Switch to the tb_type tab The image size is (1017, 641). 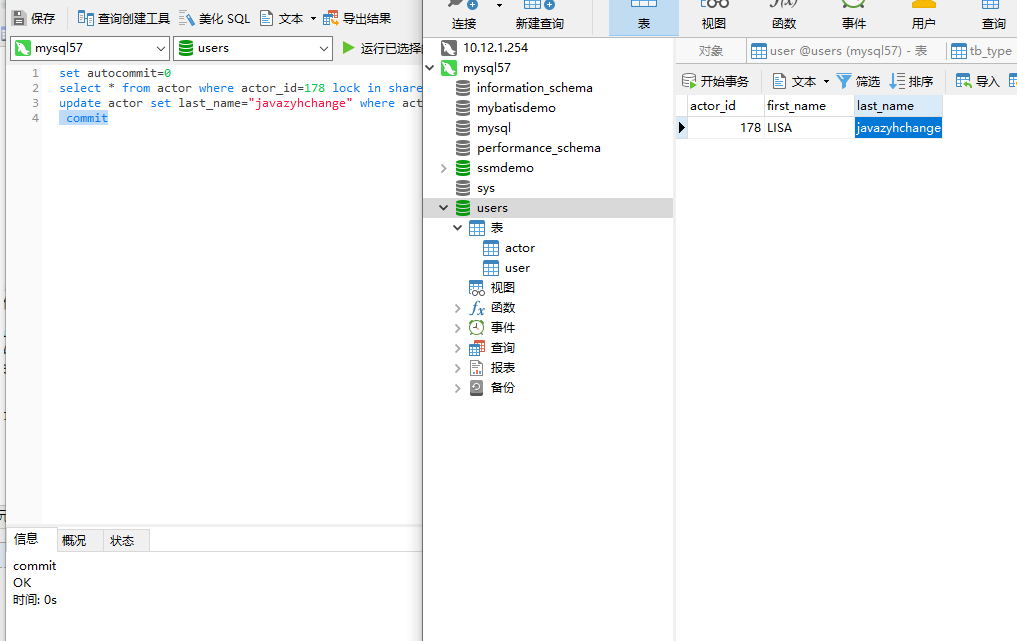(x=982, y=51)
